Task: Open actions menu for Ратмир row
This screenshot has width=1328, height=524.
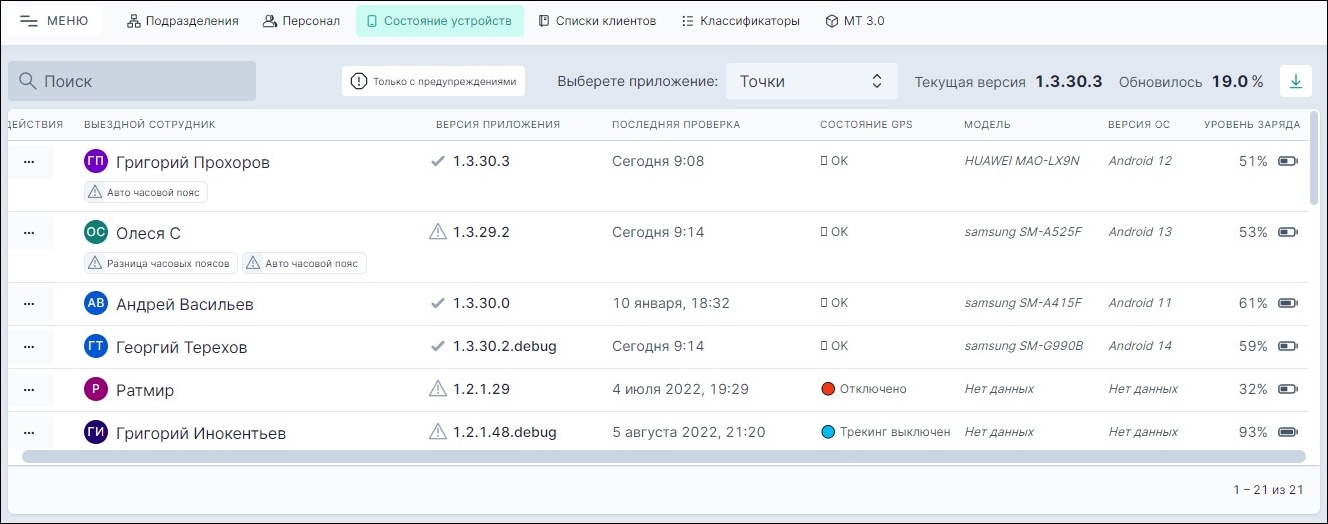Action: click(x=29, y=389)
